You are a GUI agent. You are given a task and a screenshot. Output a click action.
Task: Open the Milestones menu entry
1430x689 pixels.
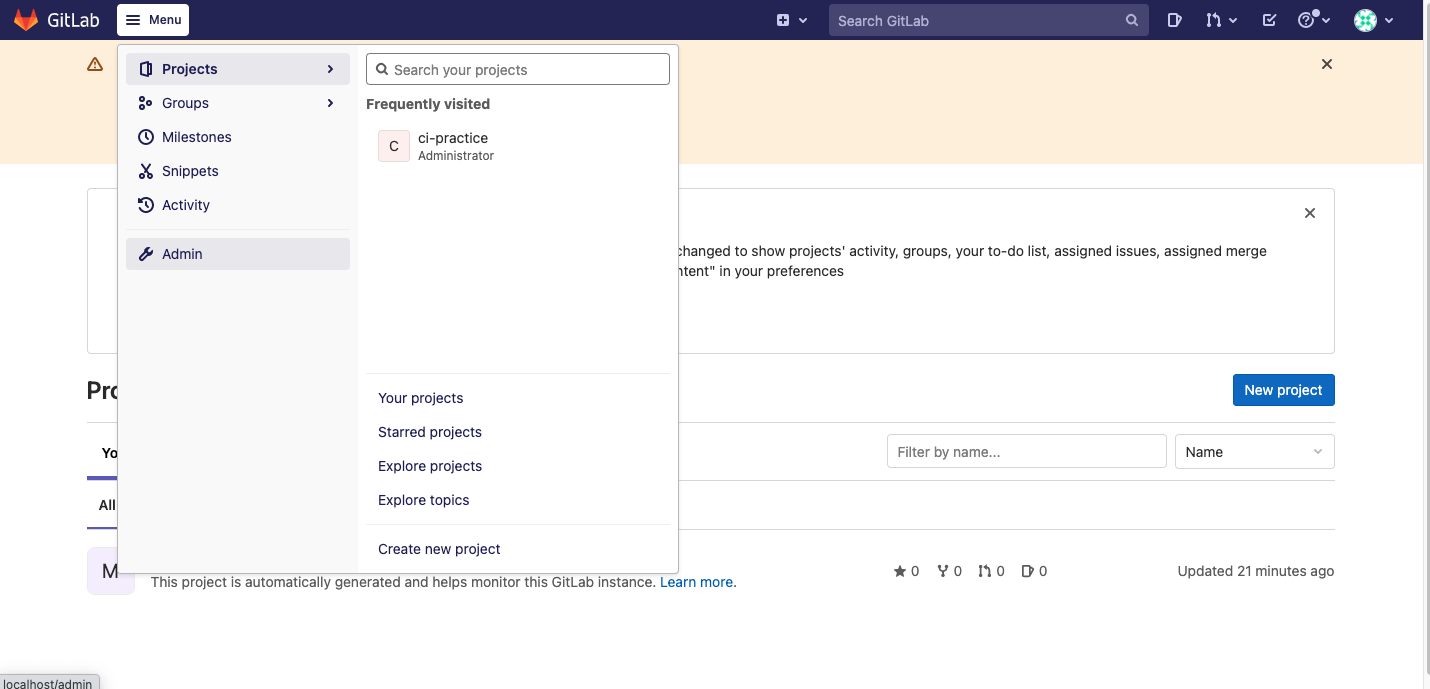[196, 137]
